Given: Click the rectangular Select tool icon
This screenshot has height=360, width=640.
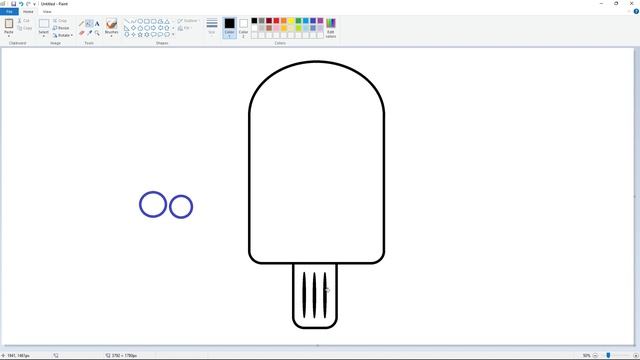Looking at the screenshot, I should point(44,23).
